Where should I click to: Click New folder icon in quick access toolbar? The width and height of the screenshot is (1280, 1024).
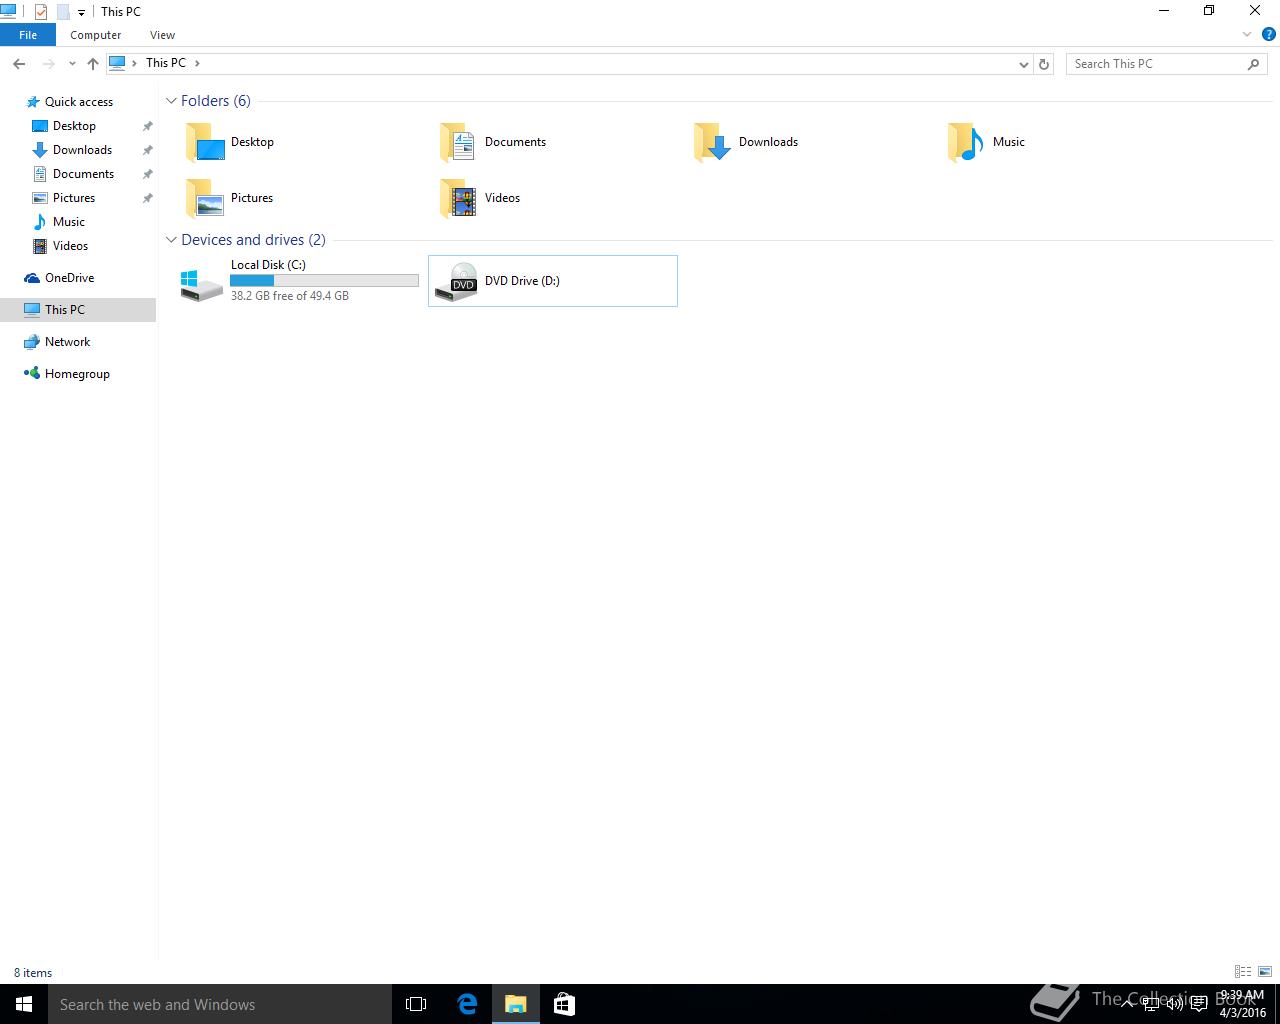62,12
